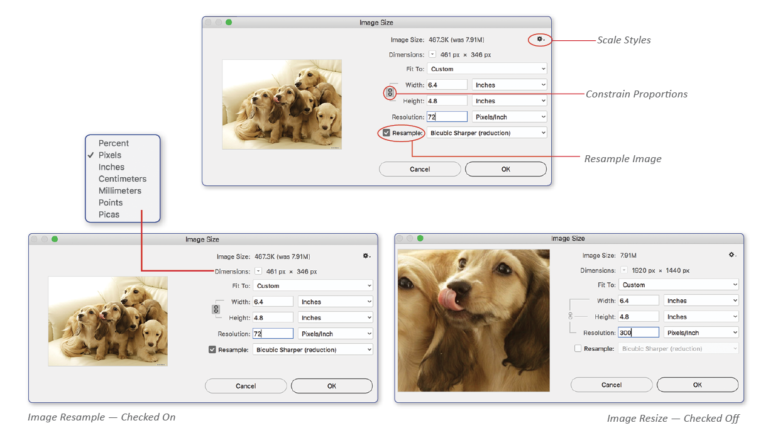768x445 pixels.
Task: Choose Millimeters from units menu
Action: [122, 190]
